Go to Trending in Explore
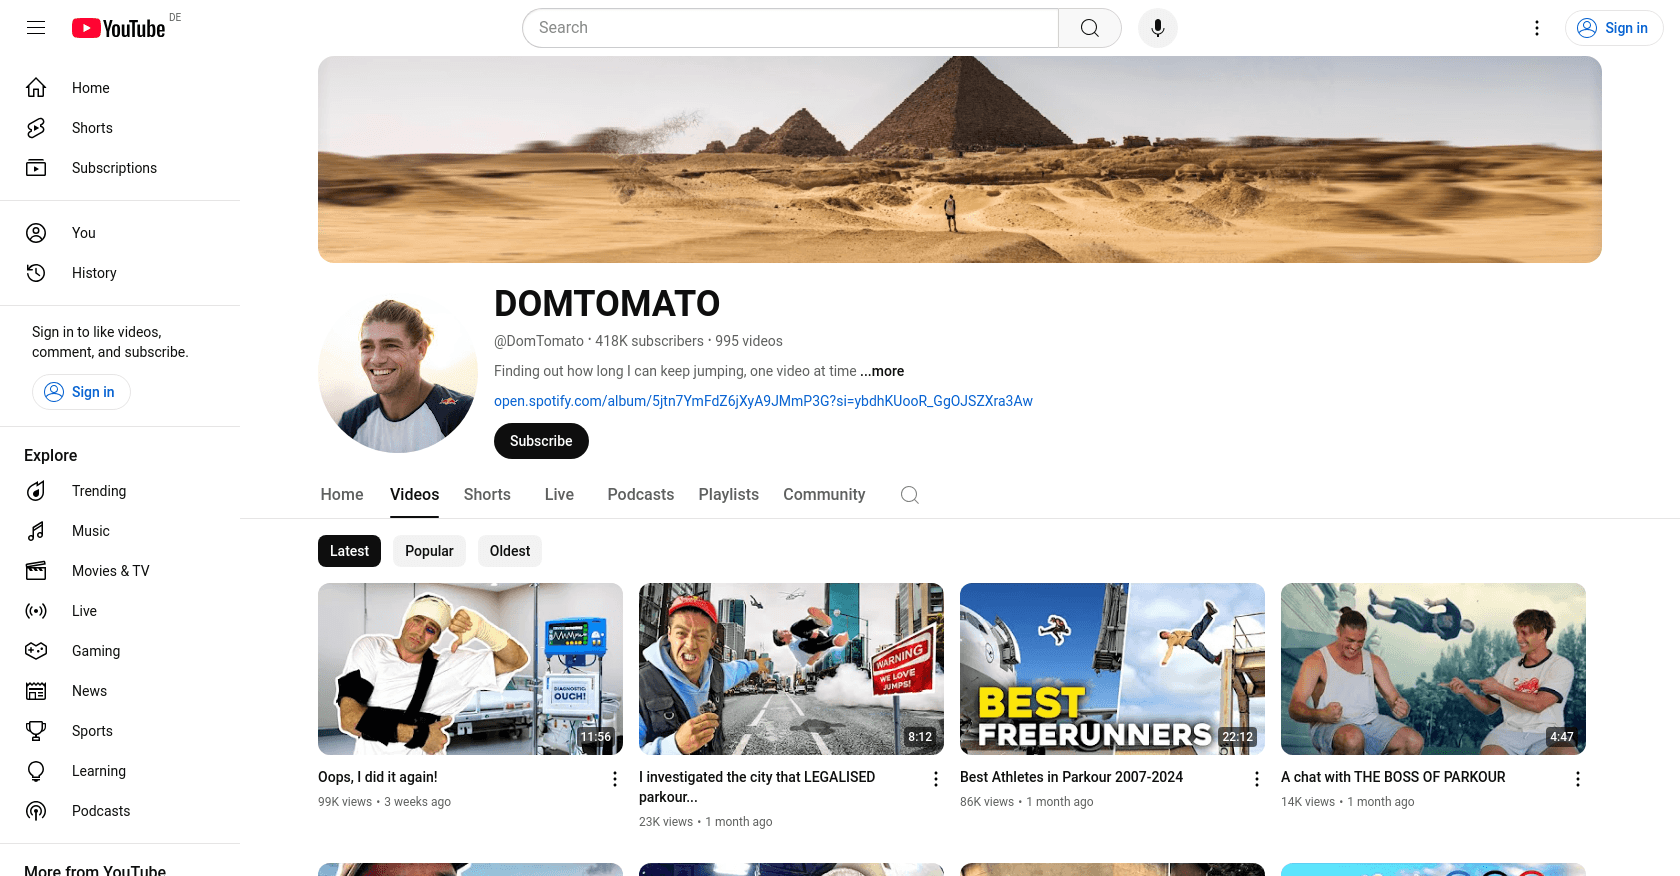 pyautogui.click(x=98, y=491)
